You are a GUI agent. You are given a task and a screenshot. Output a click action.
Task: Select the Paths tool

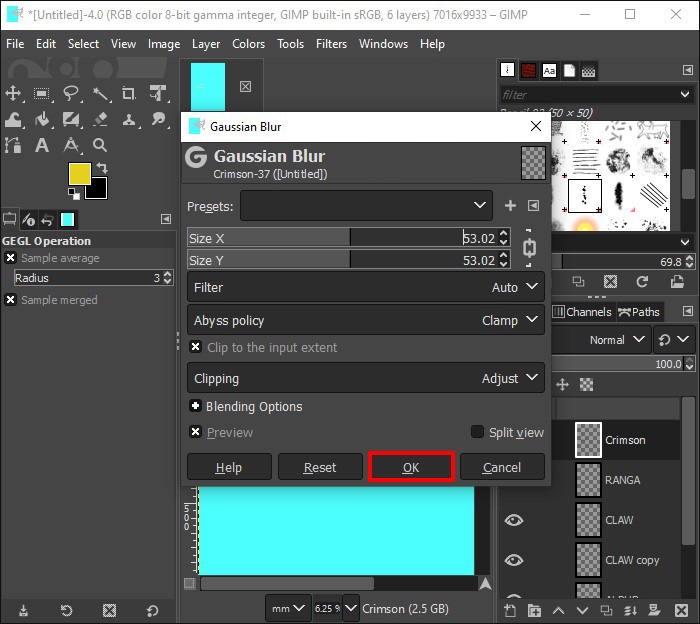pyautogui.click(x=13, y=145)
